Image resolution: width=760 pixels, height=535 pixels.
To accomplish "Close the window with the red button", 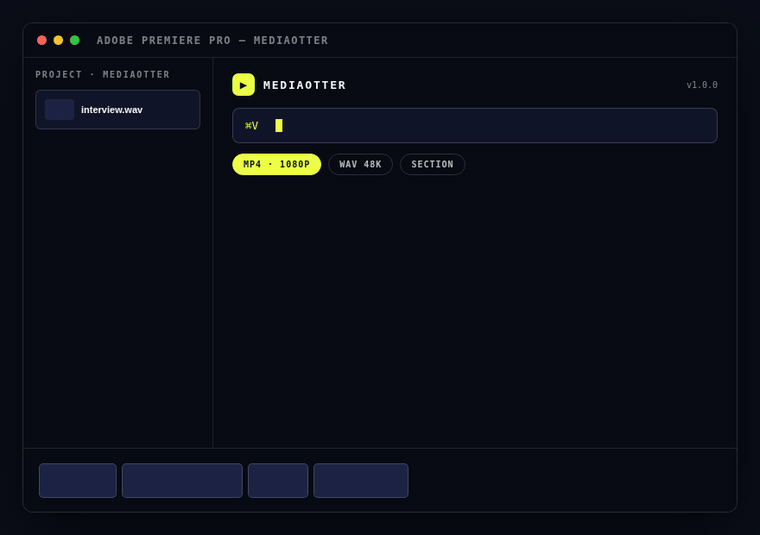I will [42, 40].
